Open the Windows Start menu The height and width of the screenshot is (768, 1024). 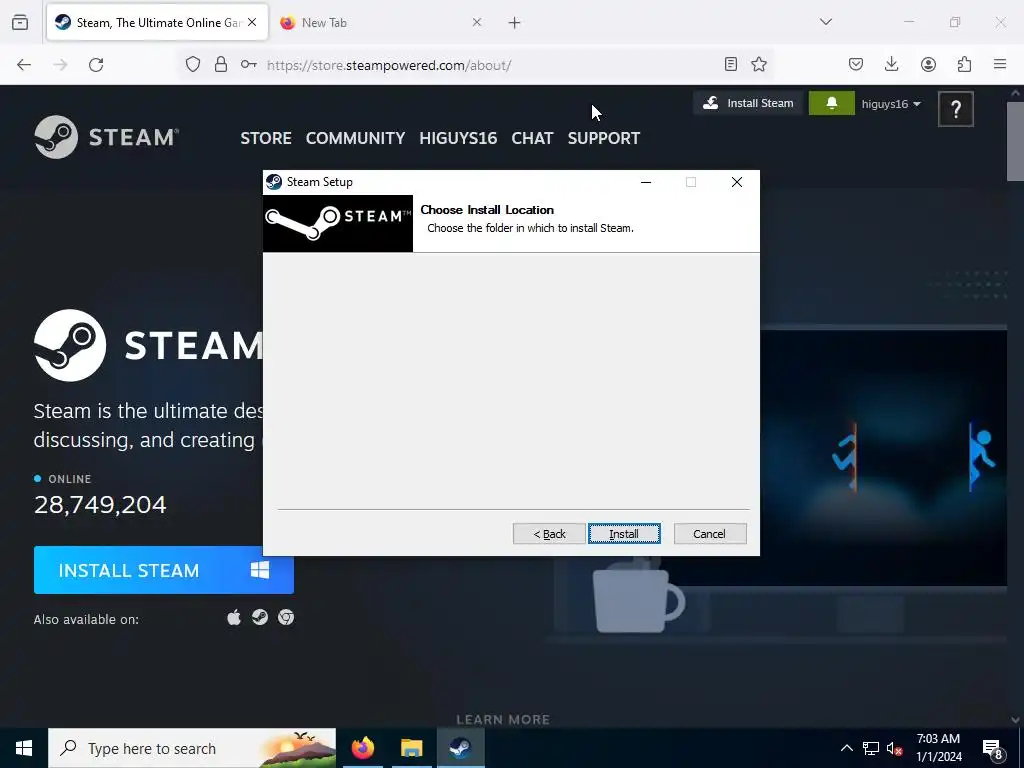point(24,748)
